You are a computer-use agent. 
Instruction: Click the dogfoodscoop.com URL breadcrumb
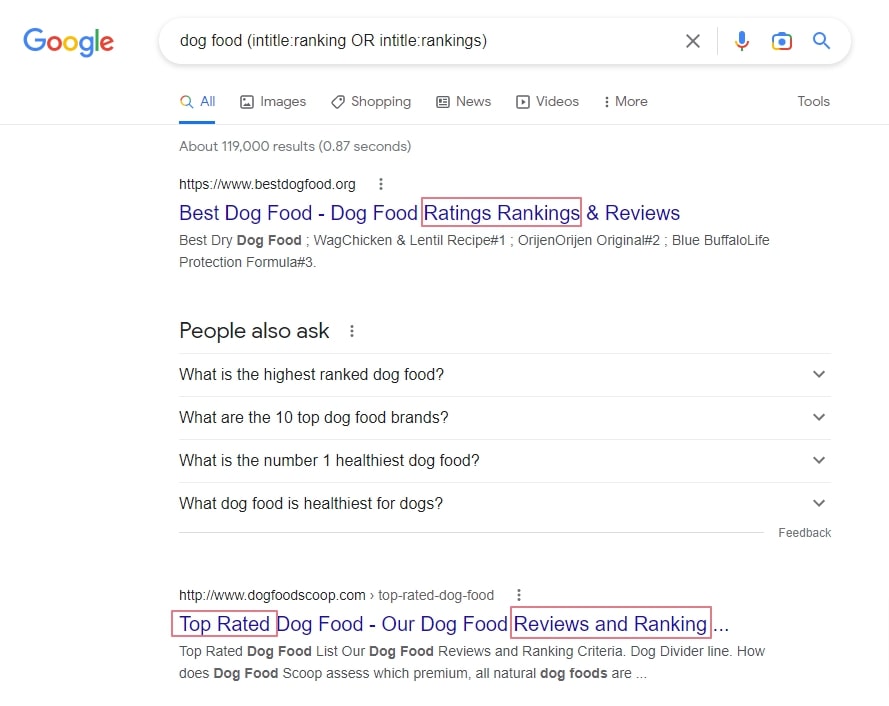[336, 595]
